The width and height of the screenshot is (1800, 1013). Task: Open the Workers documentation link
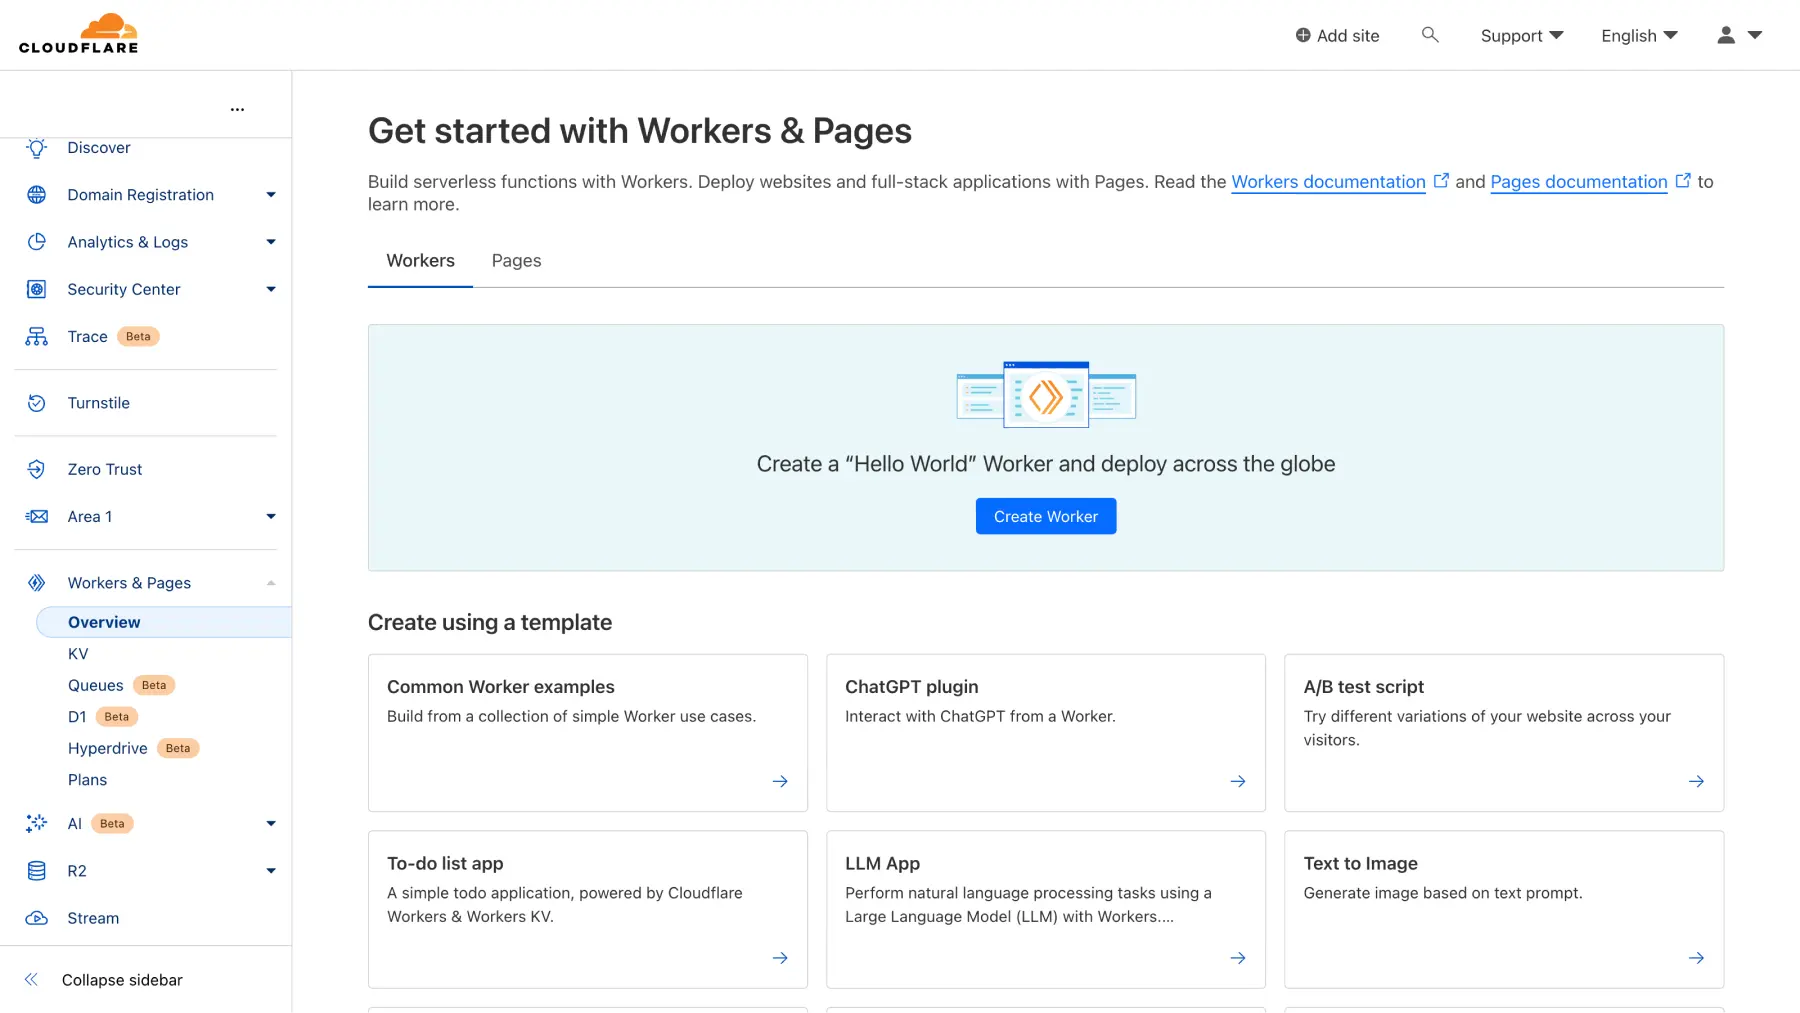pos(1328,182)
